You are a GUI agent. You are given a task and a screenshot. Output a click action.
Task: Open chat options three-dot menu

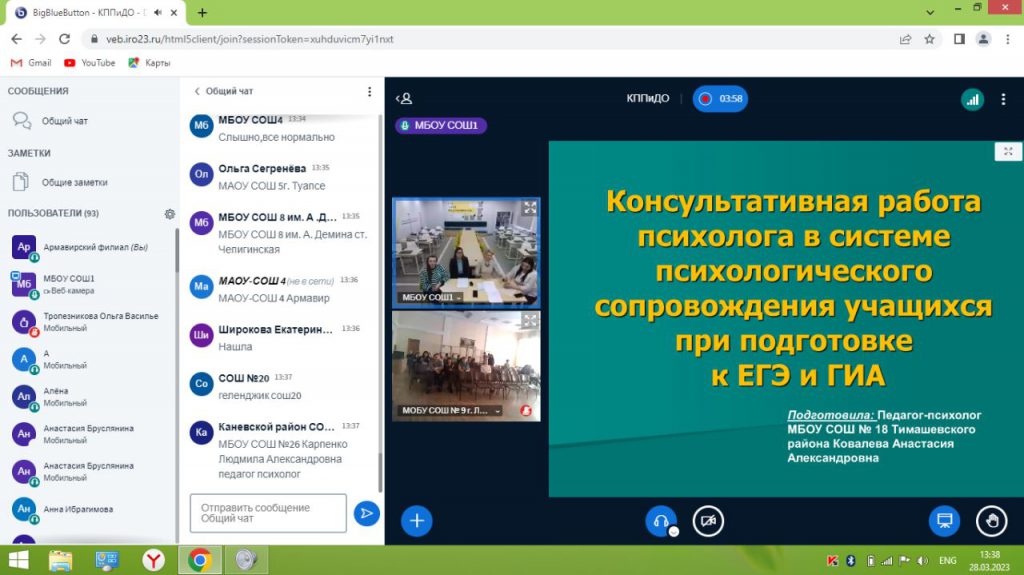coord(369,91)
